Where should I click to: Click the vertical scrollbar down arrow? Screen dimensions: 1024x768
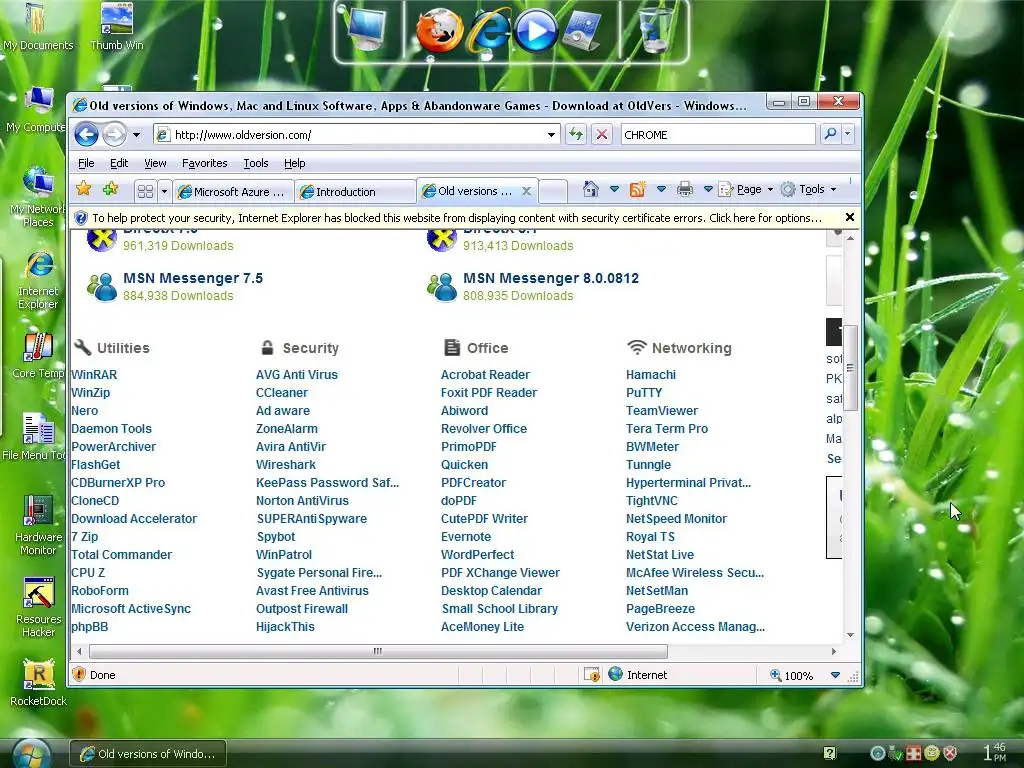(x=850, y=635)
